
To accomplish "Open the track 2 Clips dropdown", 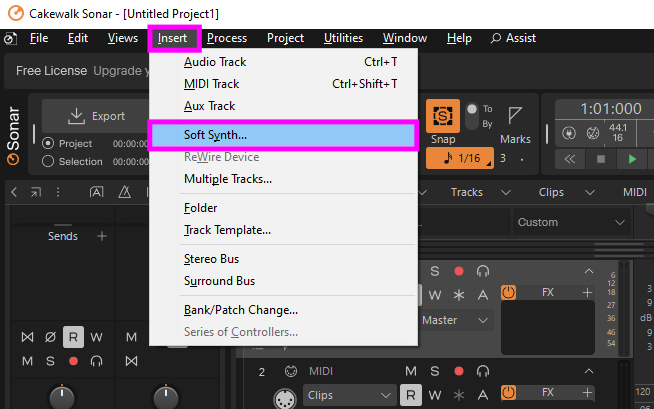I will click(348, 395).
